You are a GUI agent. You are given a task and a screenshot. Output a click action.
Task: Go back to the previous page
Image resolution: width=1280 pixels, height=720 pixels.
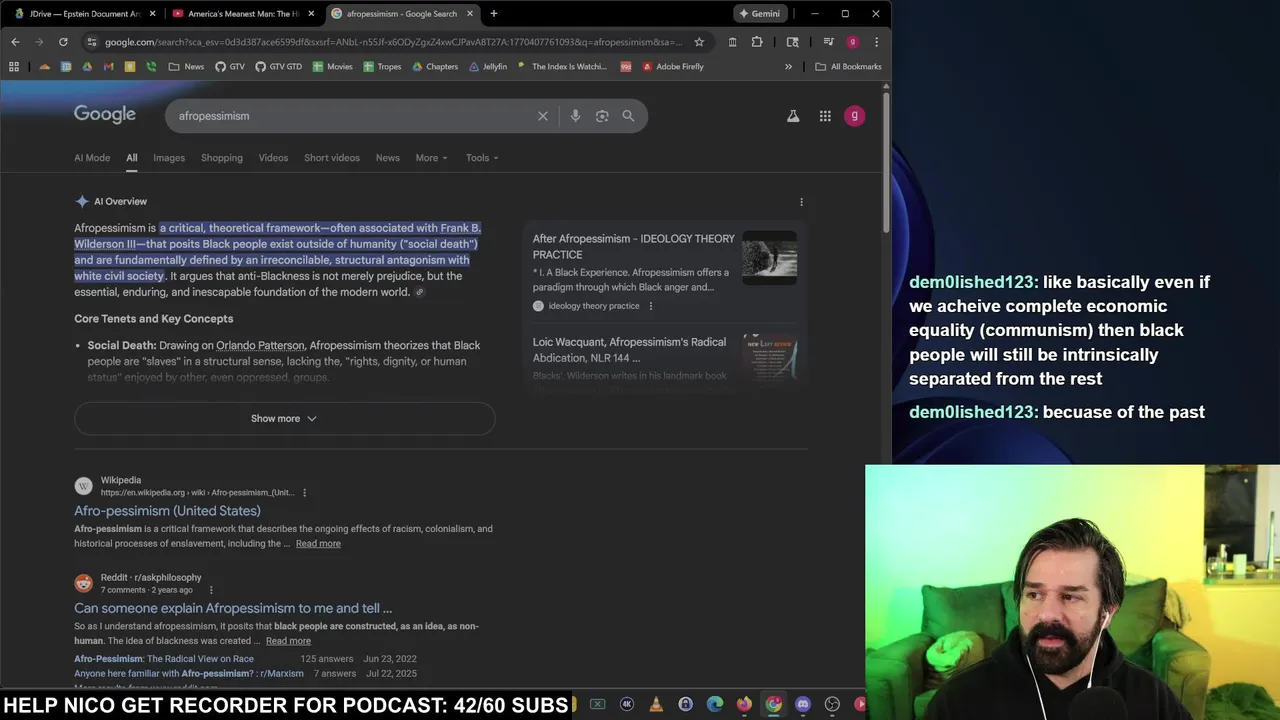click(x=15, y=42)
